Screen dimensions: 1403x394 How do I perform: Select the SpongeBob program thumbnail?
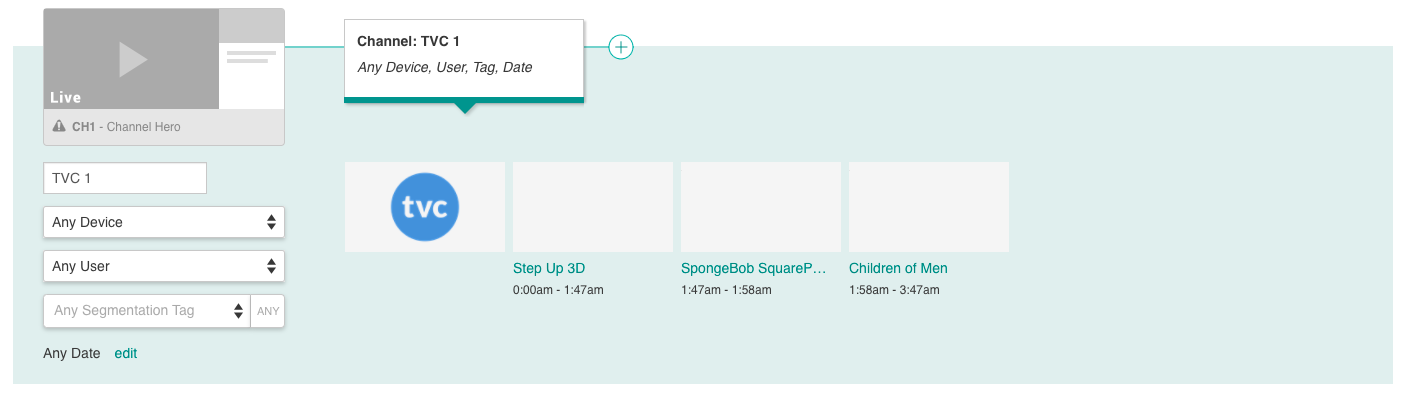(761, 207)
